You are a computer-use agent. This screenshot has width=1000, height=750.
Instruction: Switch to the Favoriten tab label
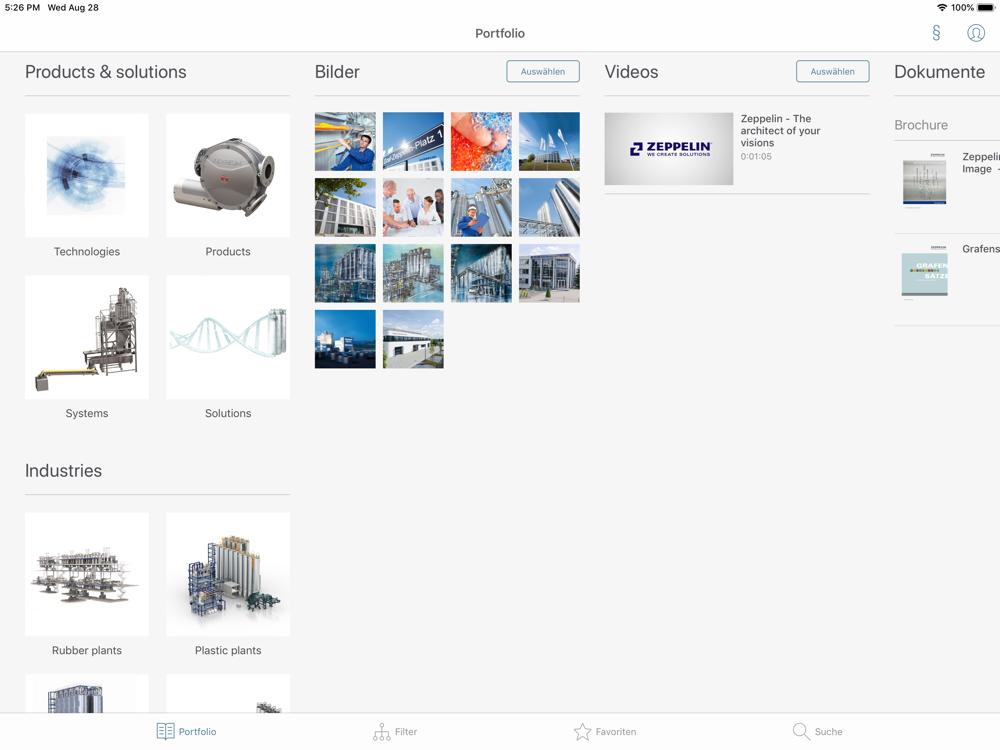(x=615, y=732)
